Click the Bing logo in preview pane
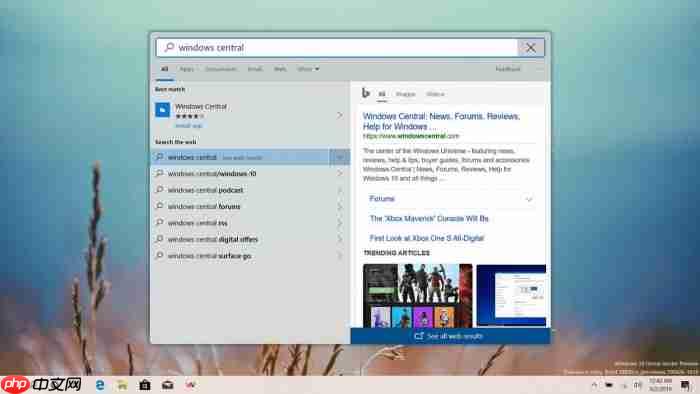The image size is (700, 394). (x=366, y=93)
